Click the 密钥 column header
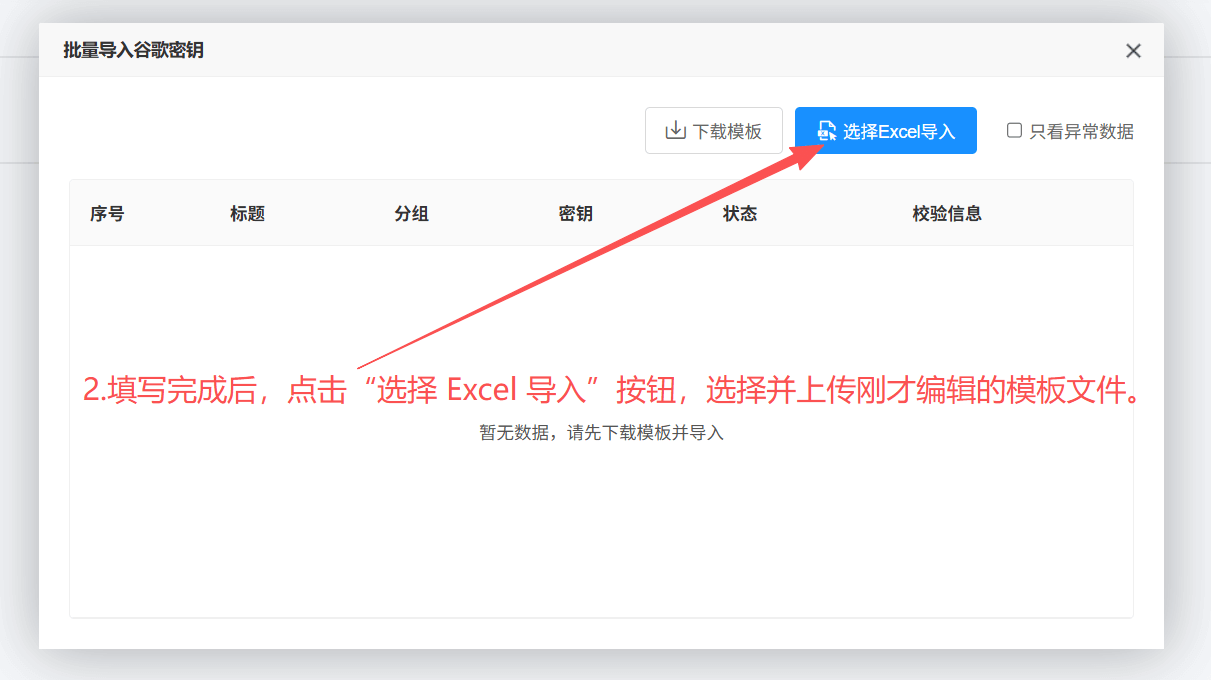 coord(576,213)
